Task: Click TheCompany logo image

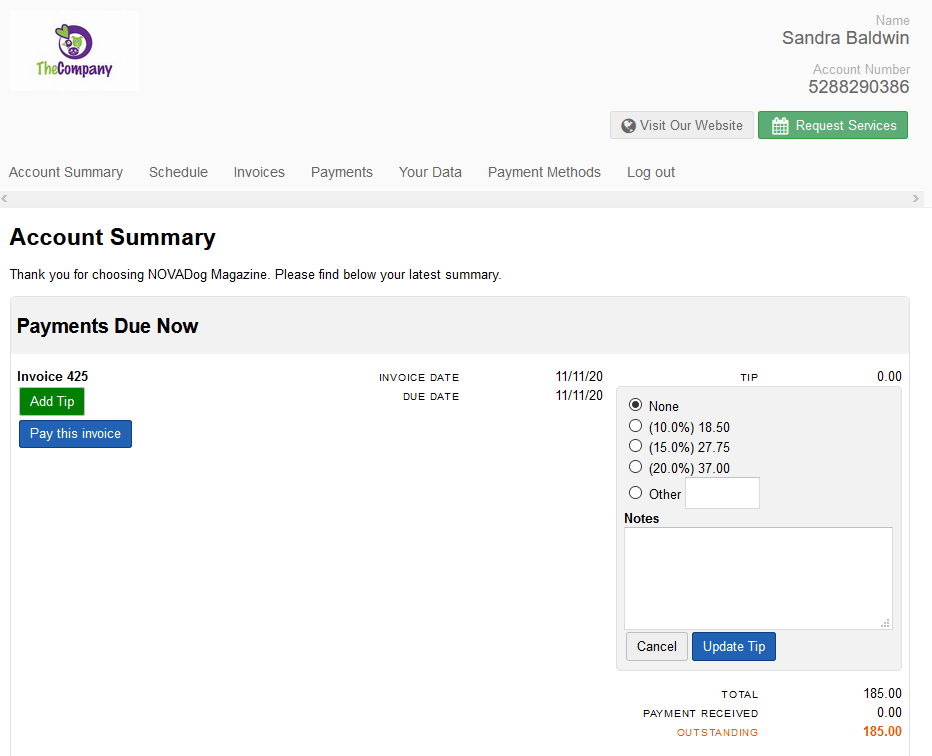Action: click(74, 51)
